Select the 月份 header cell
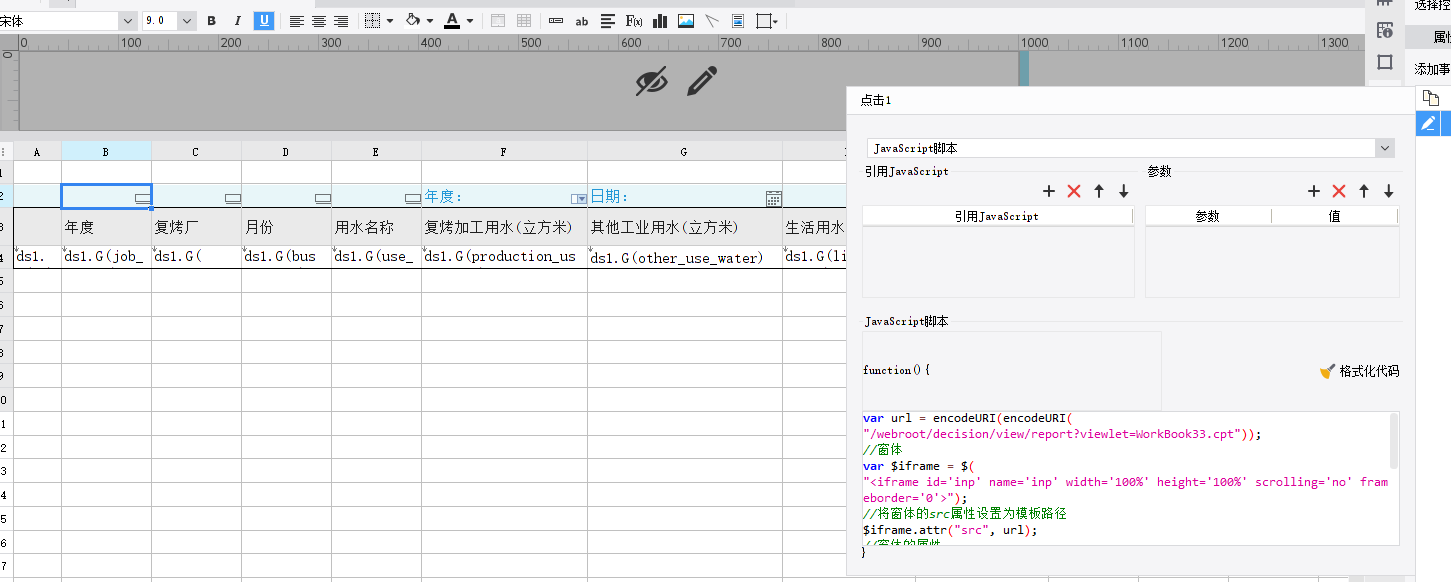 pos(286,227)
